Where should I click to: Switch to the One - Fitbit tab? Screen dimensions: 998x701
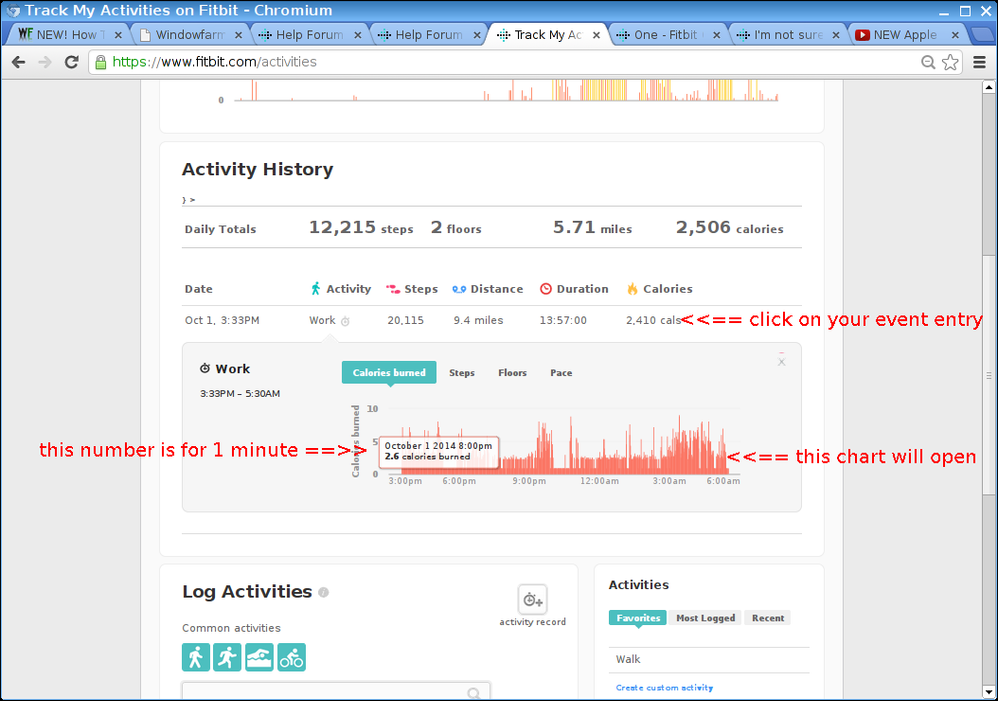point(666,34)
